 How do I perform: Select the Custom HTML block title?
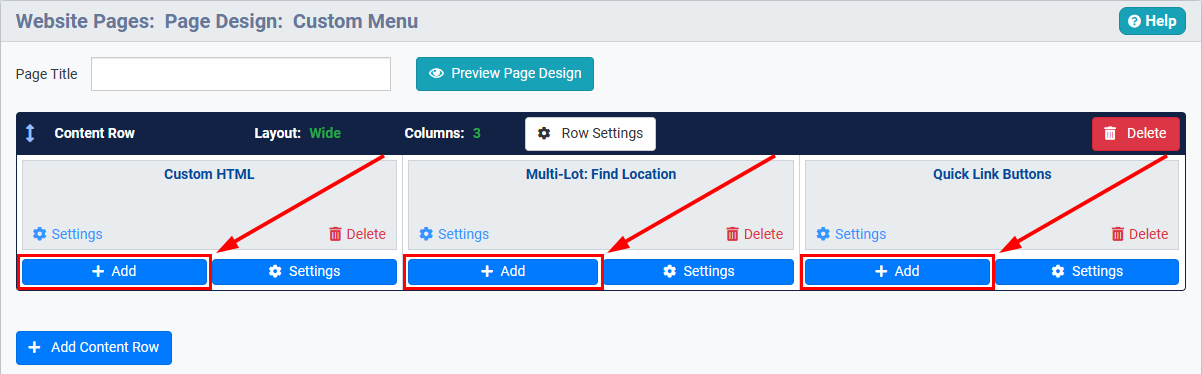tap(209, 174)
